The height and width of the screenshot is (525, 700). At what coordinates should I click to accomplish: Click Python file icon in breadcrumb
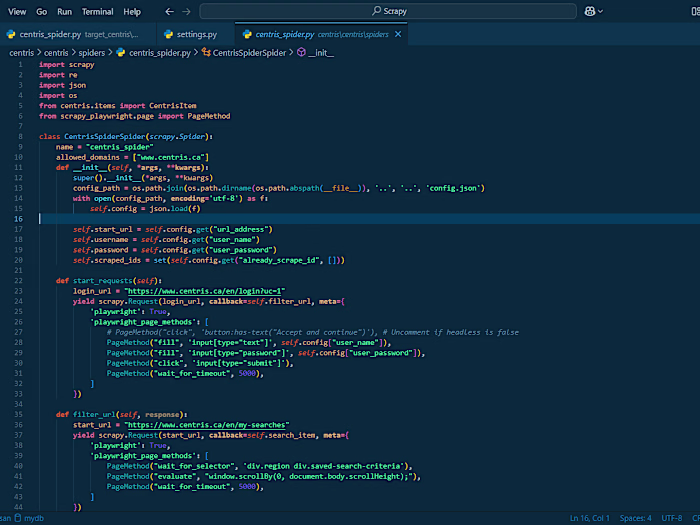pos(121,52)
